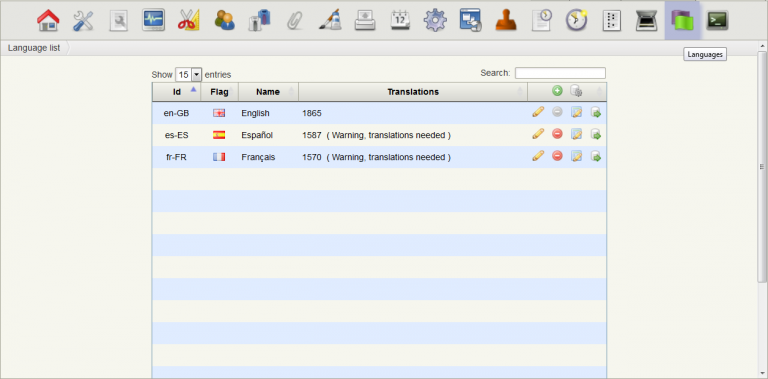Edit the Español language with the pencil icon
The width and height of the screenshot is (768, 379).
pyautogui.click(x=538, y=134)
